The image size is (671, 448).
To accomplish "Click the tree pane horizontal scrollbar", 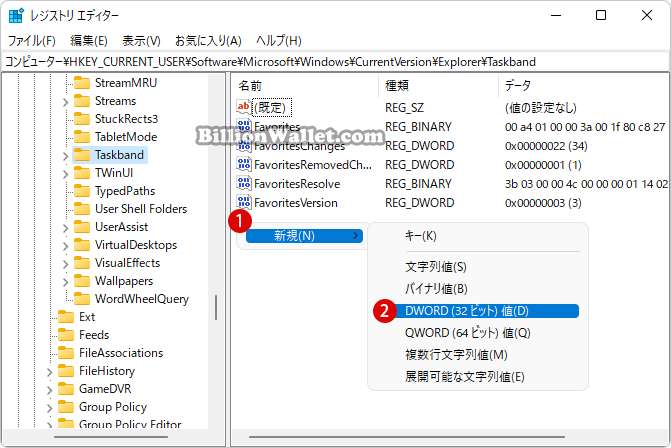I will [x=111, y=437].
